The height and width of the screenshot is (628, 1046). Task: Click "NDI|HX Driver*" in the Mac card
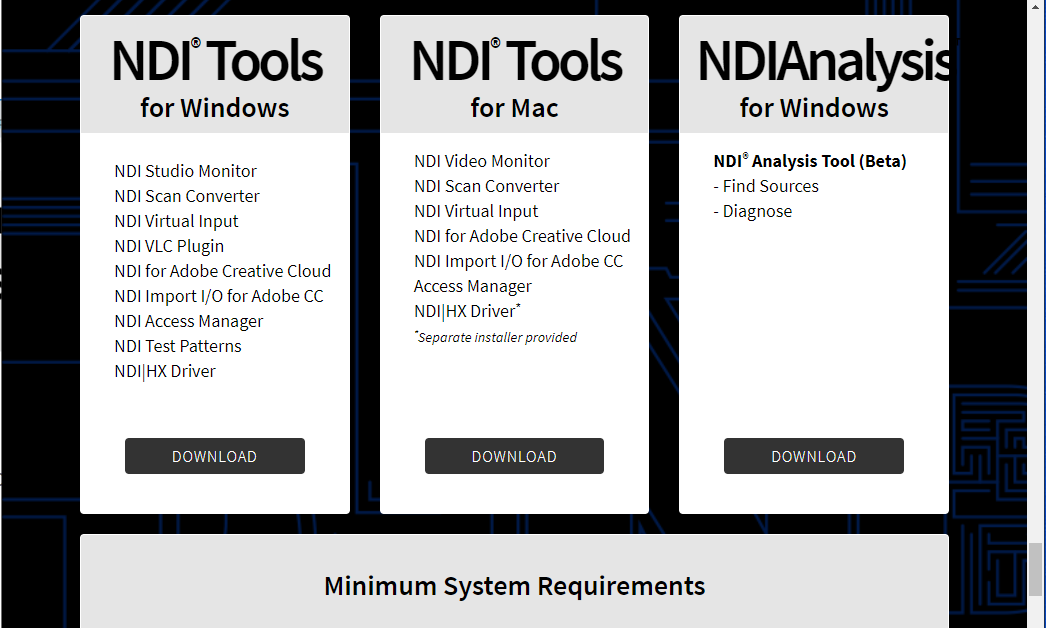point(467,311)
